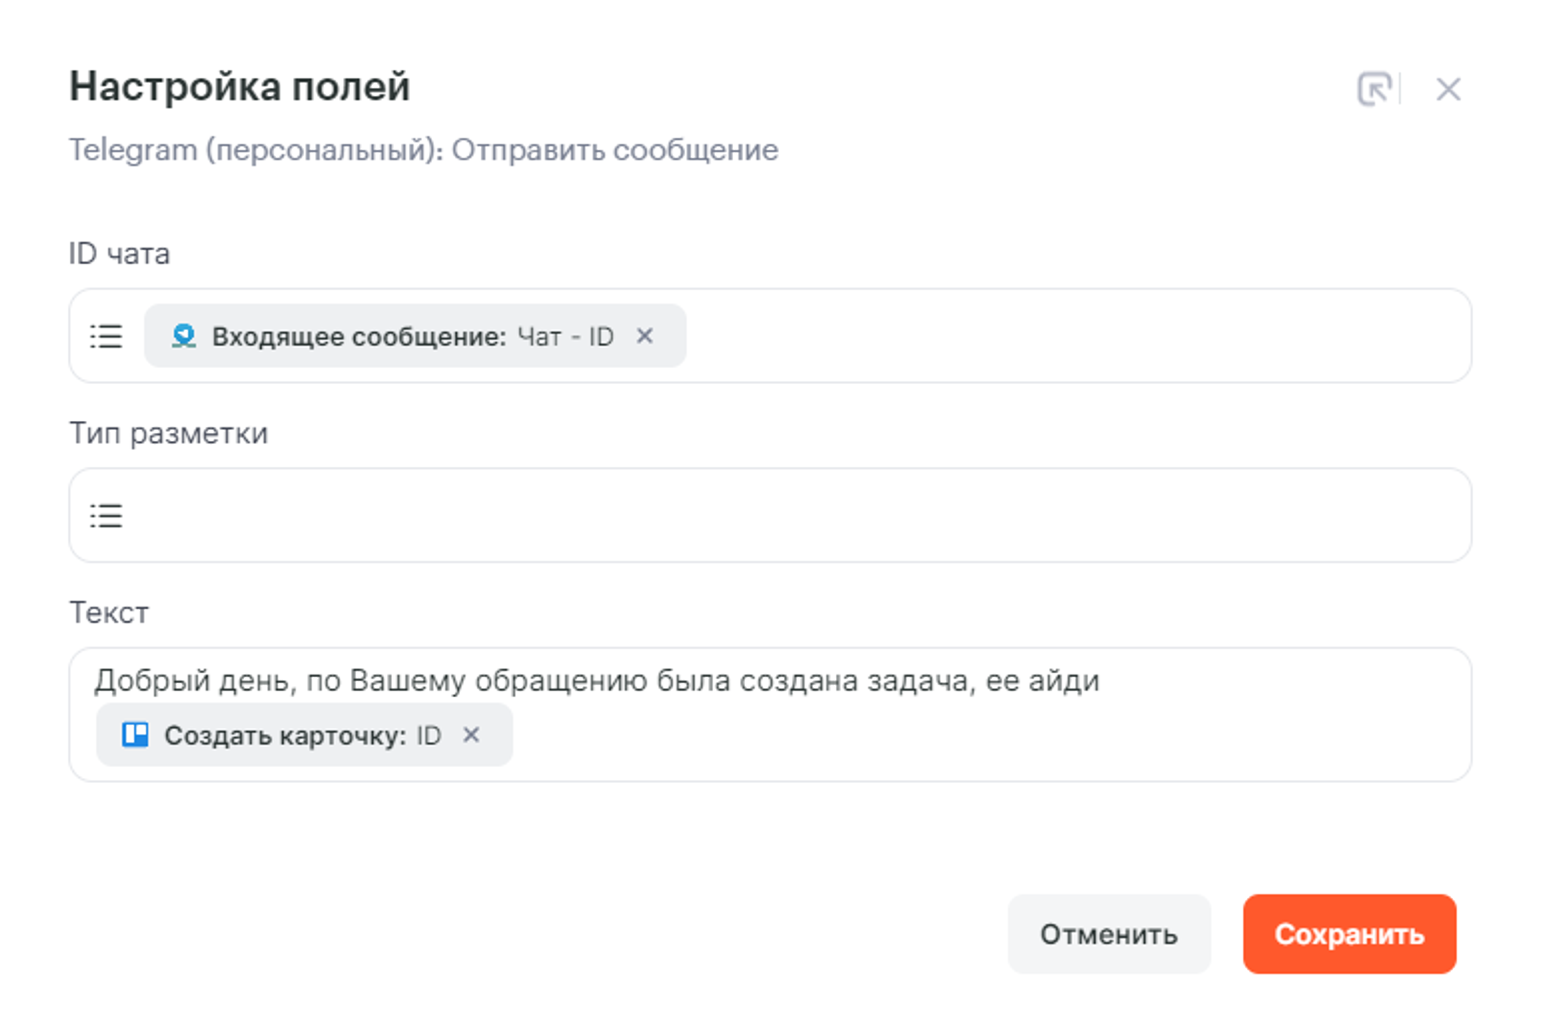Save the settings with the Сохранить button
Image resolution: width=1550 pixels, height=1035 pixels.
[x=1348, y=934]
